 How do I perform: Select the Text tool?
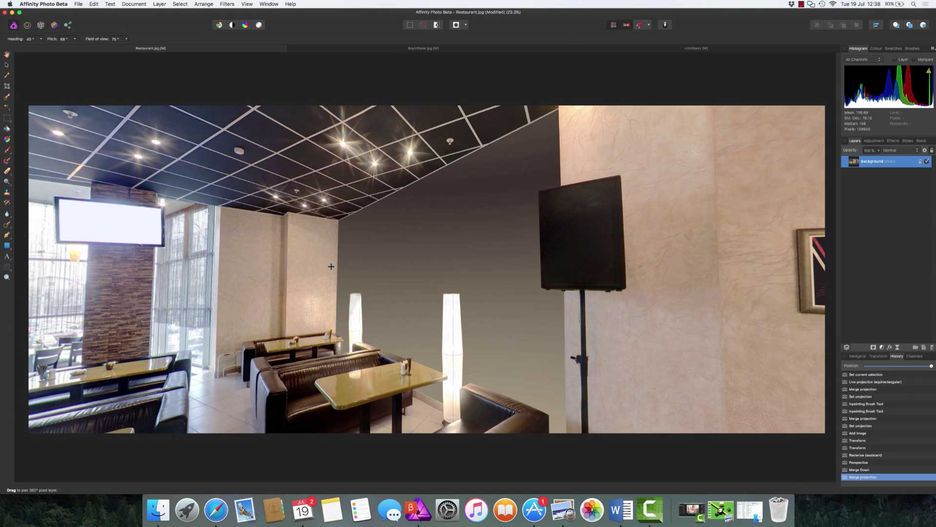click(7, 256)
